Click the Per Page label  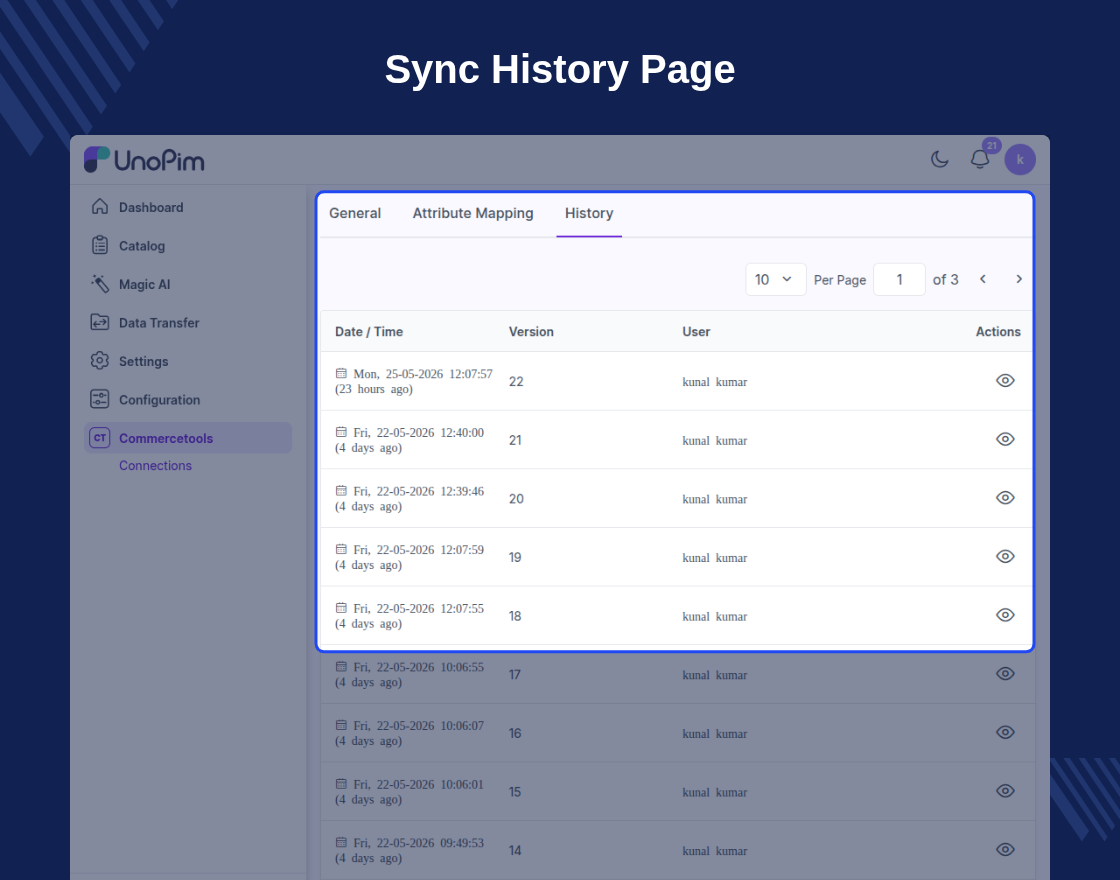[840, 280]
